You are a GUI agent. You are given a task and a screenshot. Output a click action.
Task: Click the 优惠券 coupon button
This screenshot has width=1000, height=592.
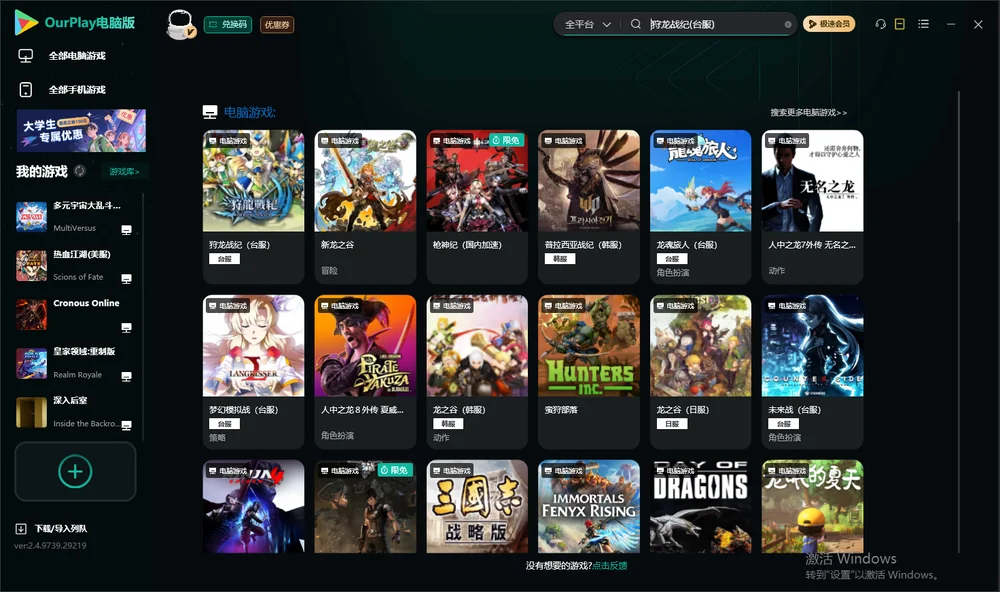click(x=277, y=24)
